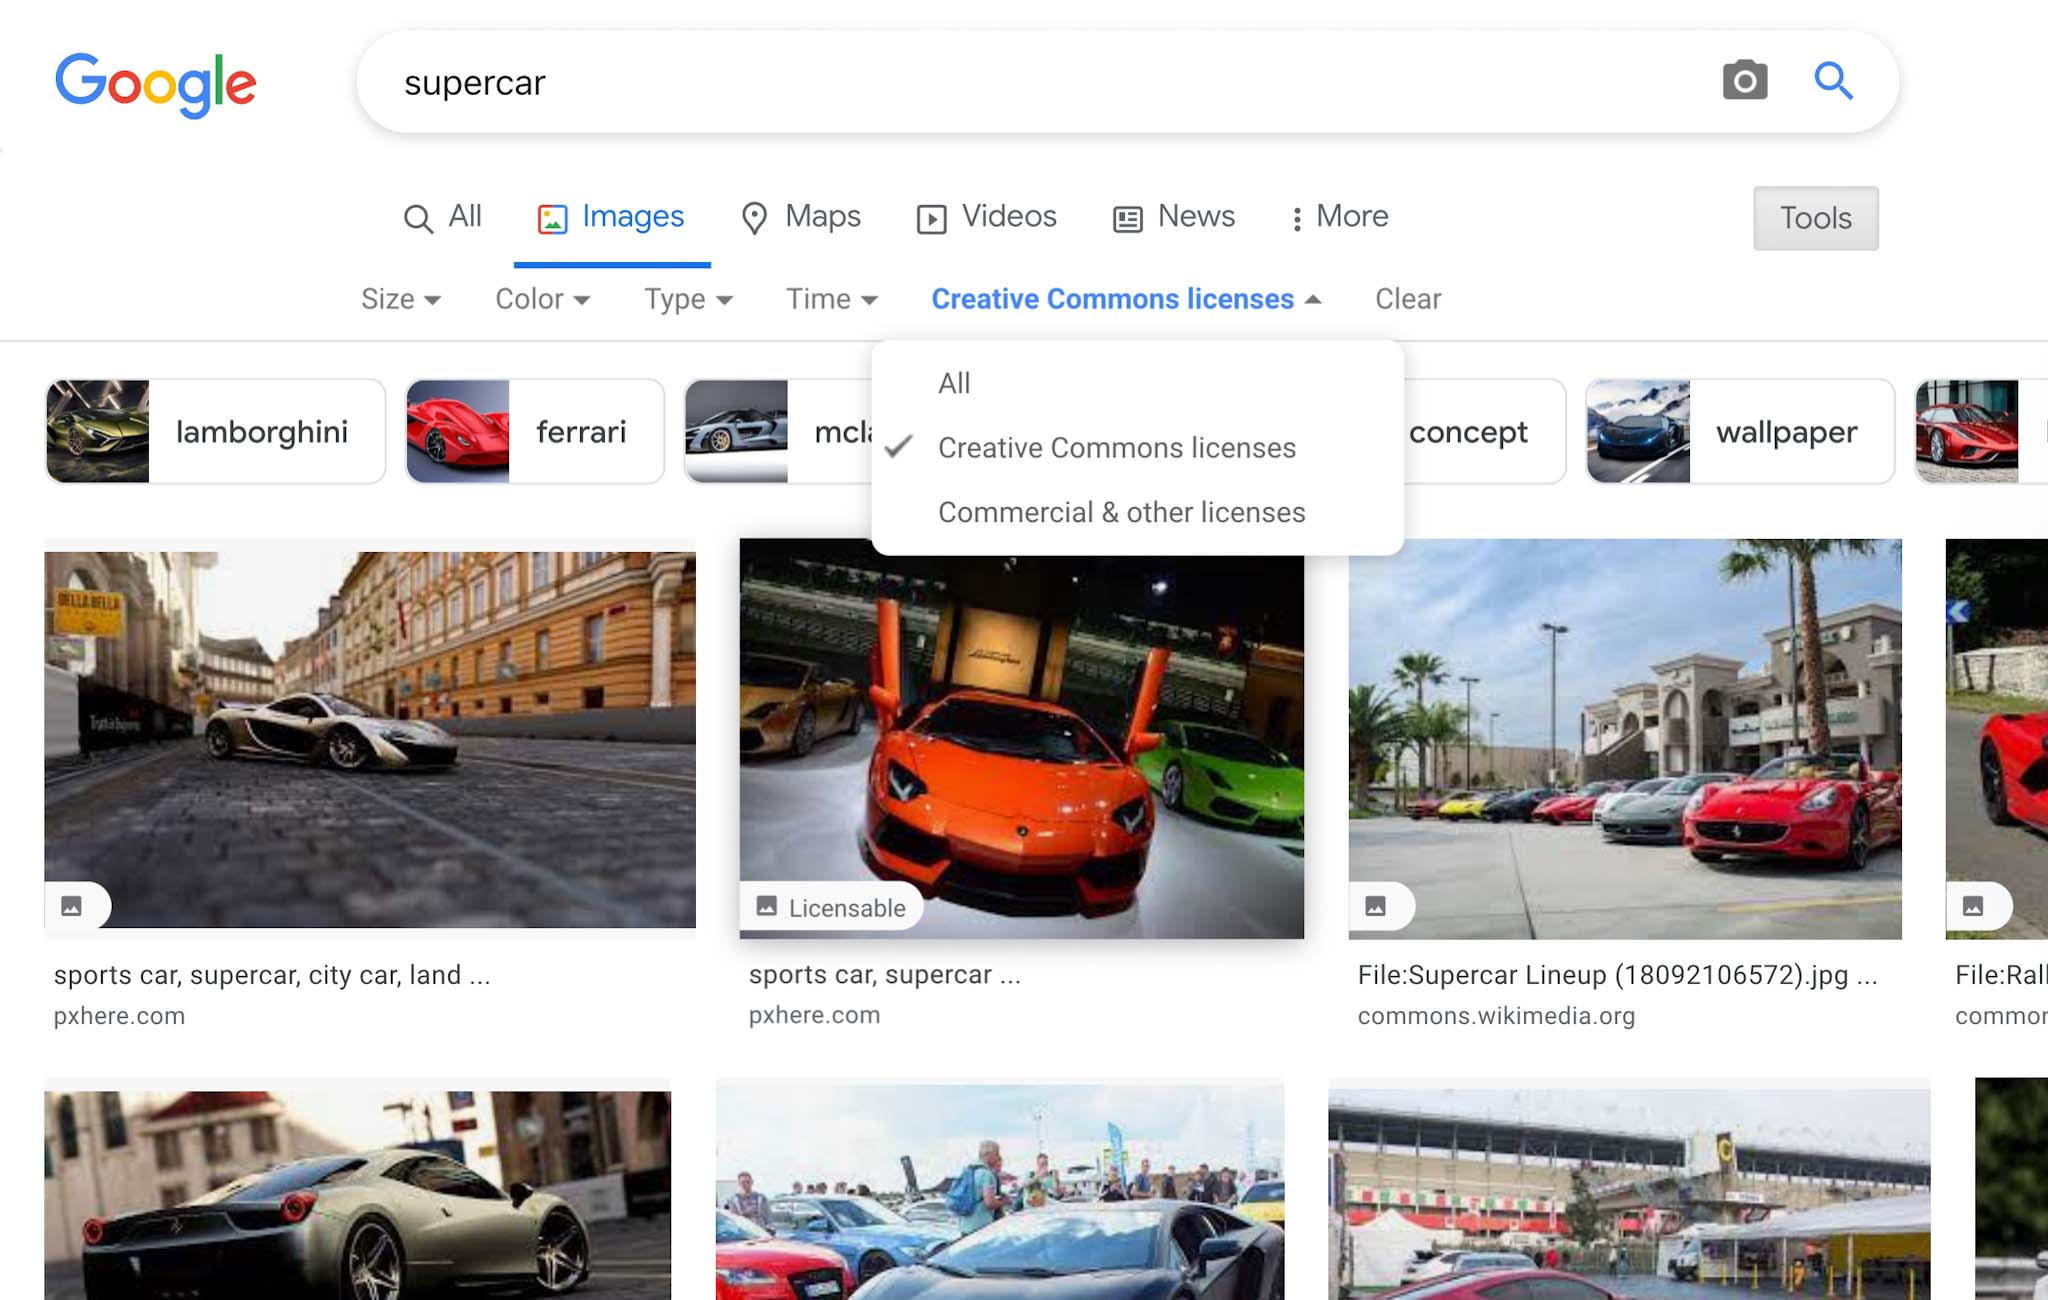Click the blue magnifier search icon
The height and width of the screenshot is (1300, 2048).
point(1833,81)
